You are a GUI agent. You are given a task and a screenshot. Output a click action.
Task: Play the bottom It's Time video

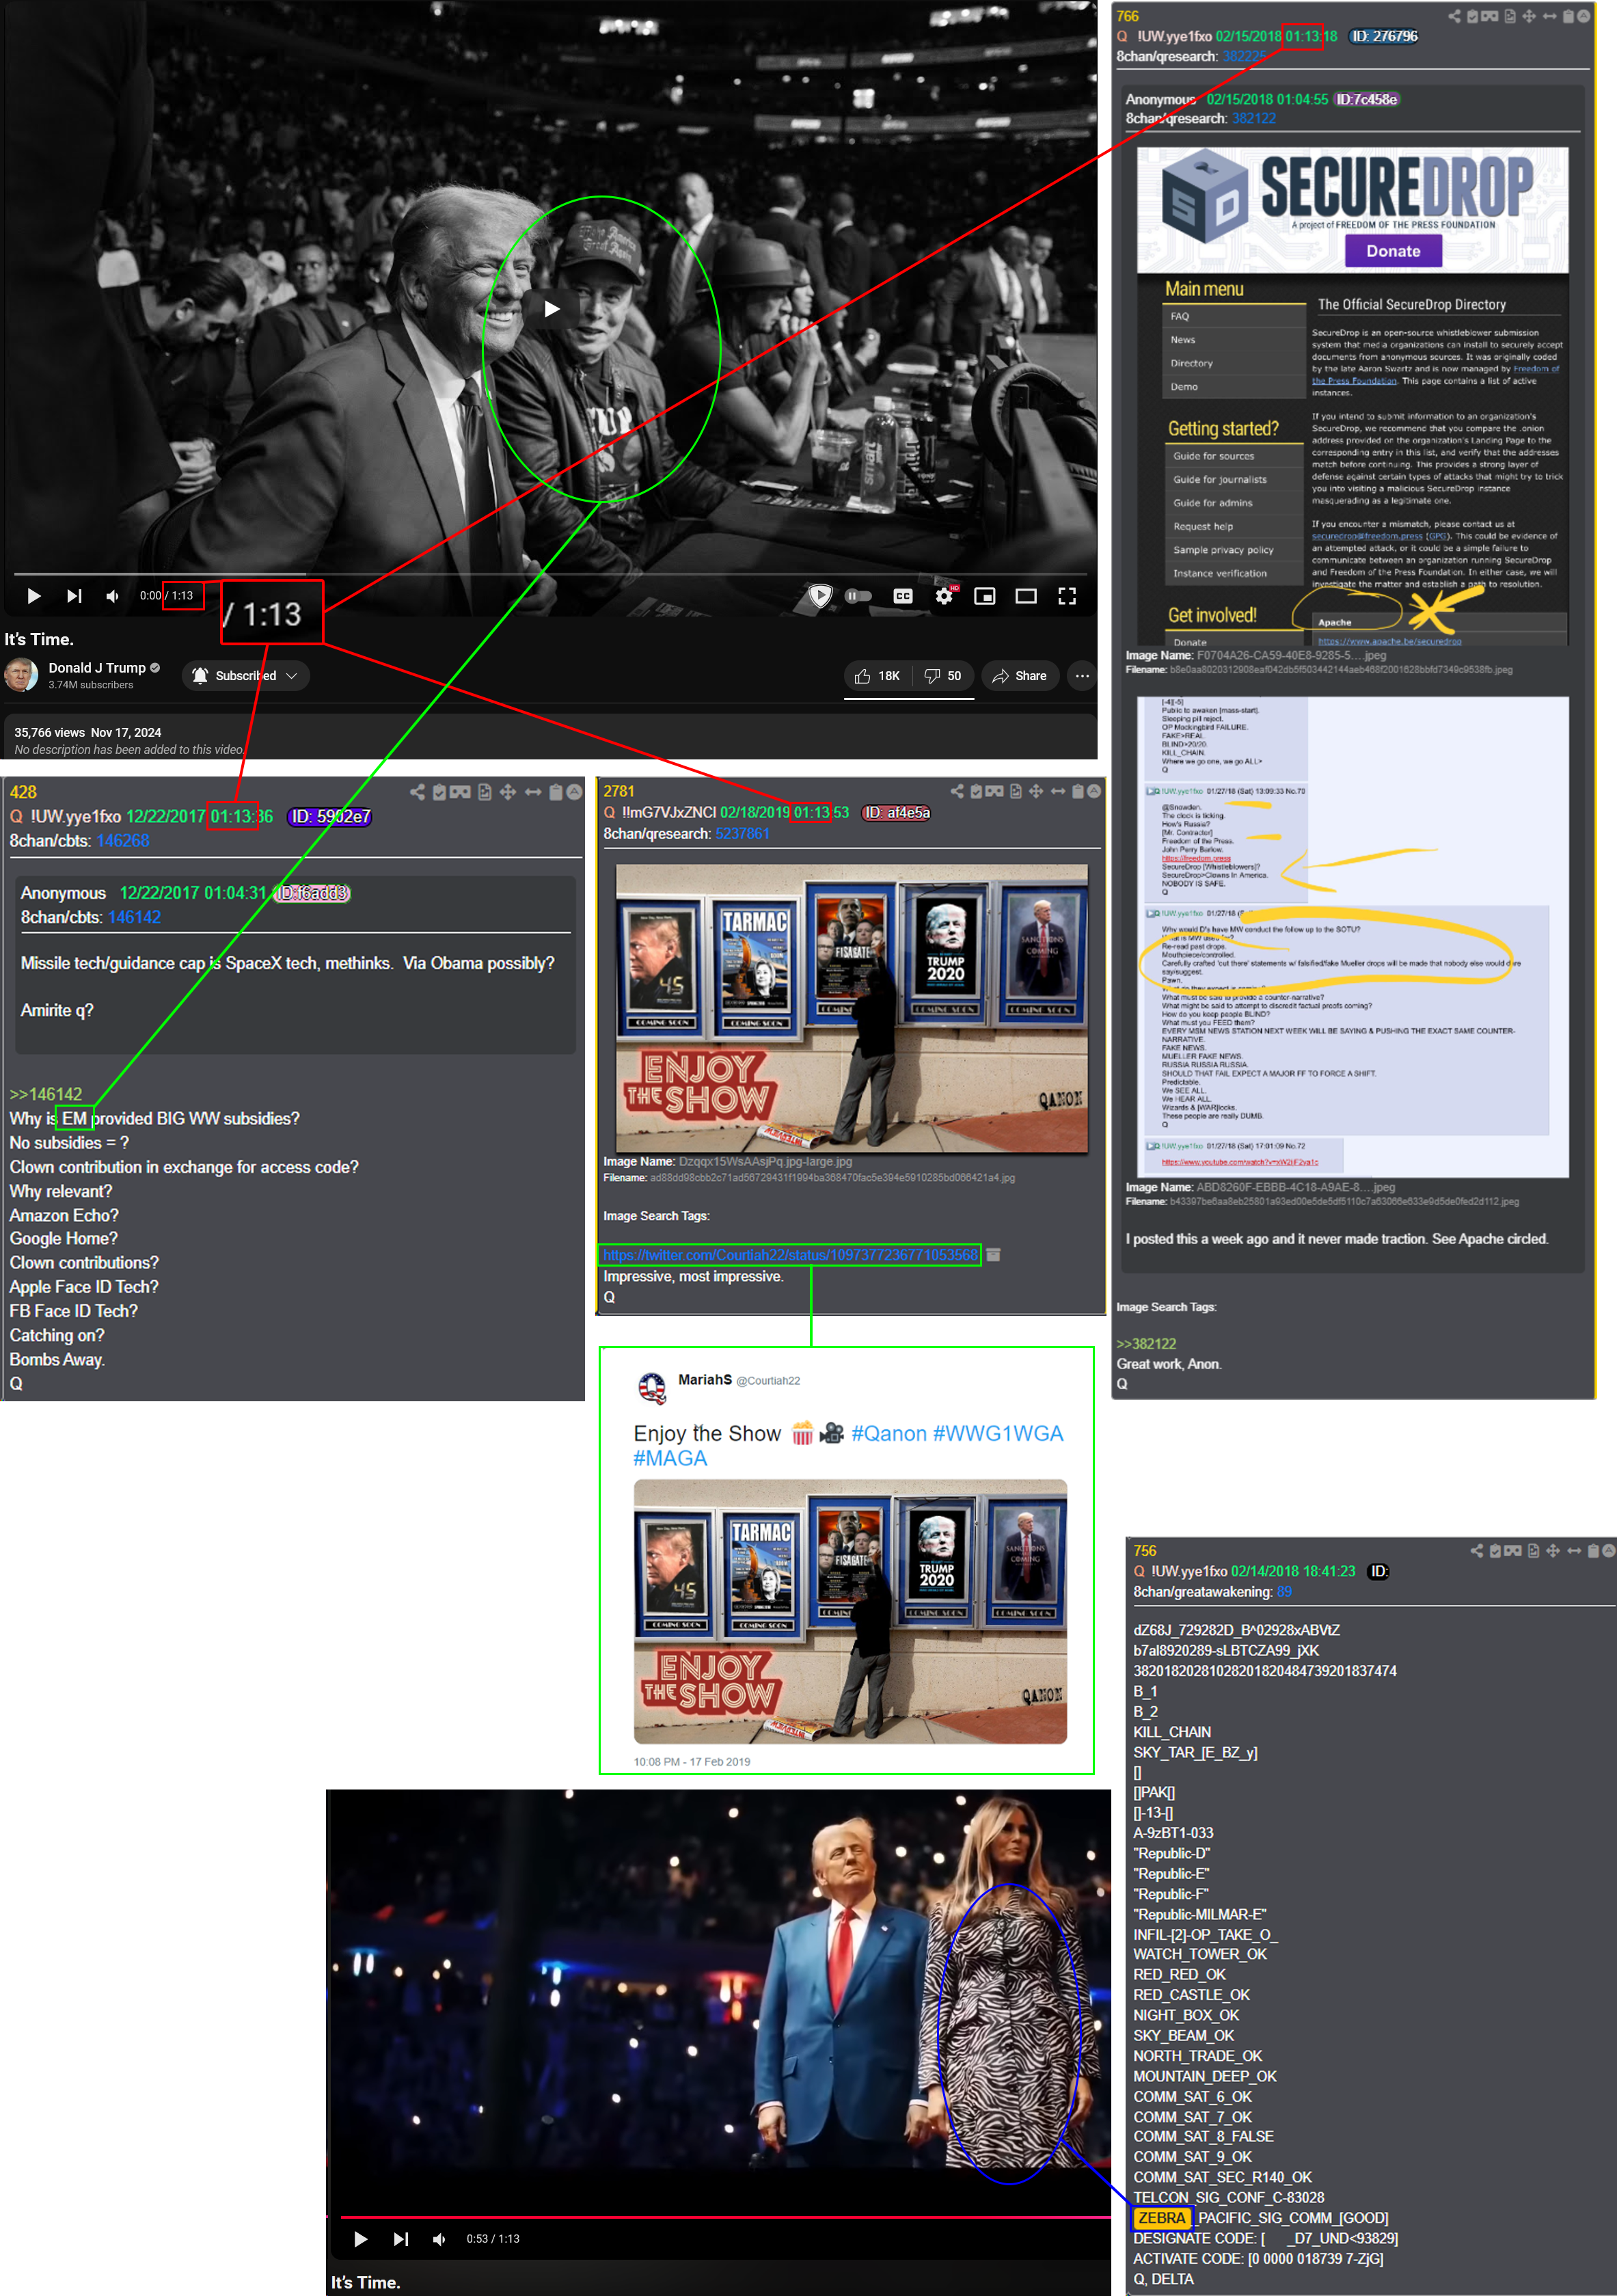361,2239
